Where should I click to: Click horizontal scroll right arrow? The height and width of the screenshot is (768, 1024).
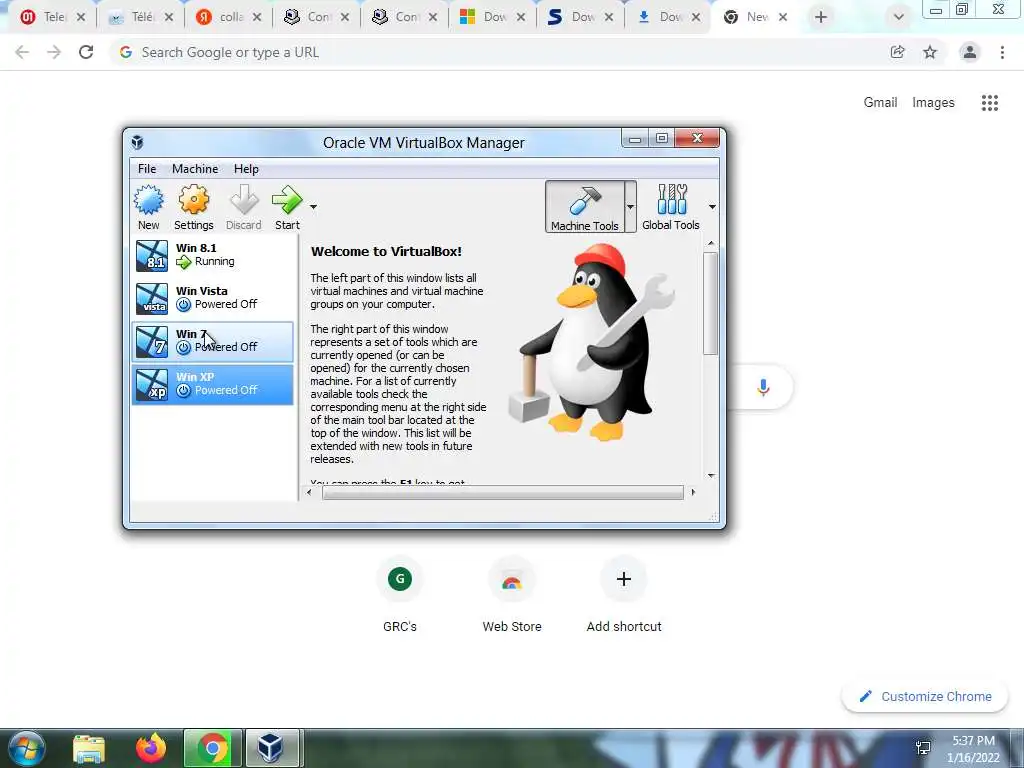pyautogui.click(x=693, y=492)
